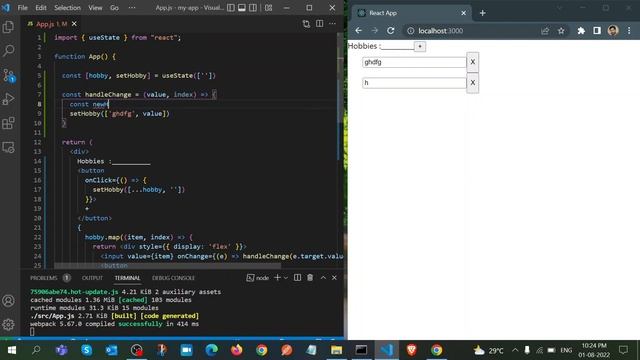Click the horizontal scrollbar in code editor

[167, 266]
